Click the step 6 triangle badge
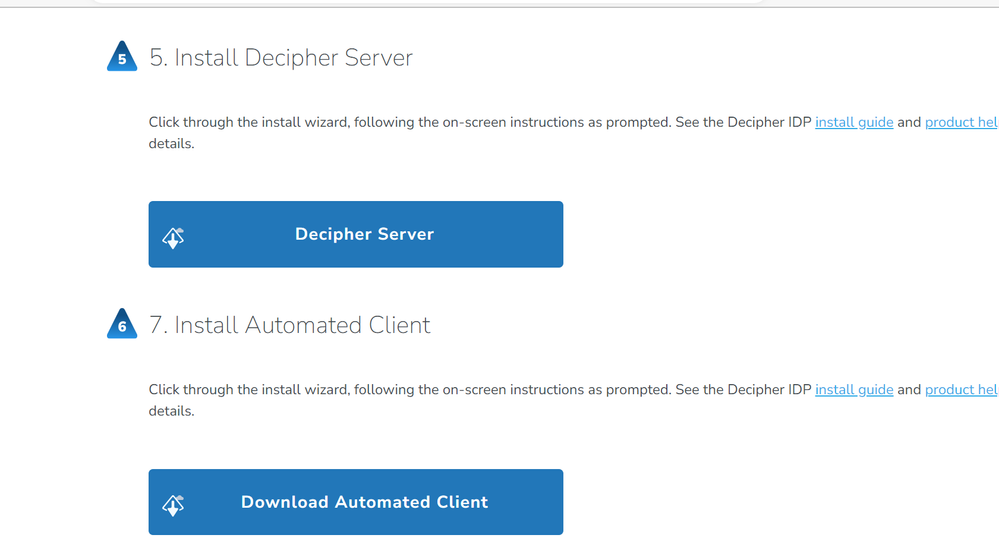The width and height of the screenshot is (999, 537). [122, 325]
